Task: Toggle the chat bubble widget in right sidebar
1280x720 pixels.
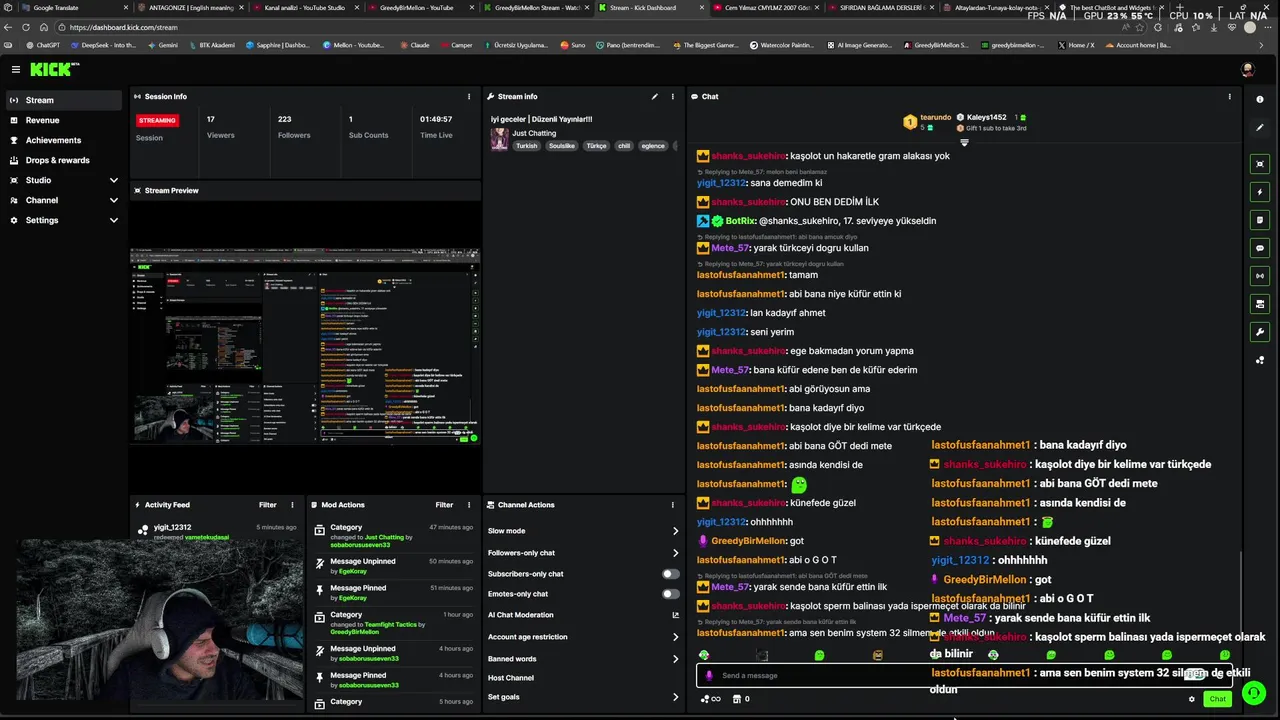Action: pyautogui.click(x=1260, y=248)
